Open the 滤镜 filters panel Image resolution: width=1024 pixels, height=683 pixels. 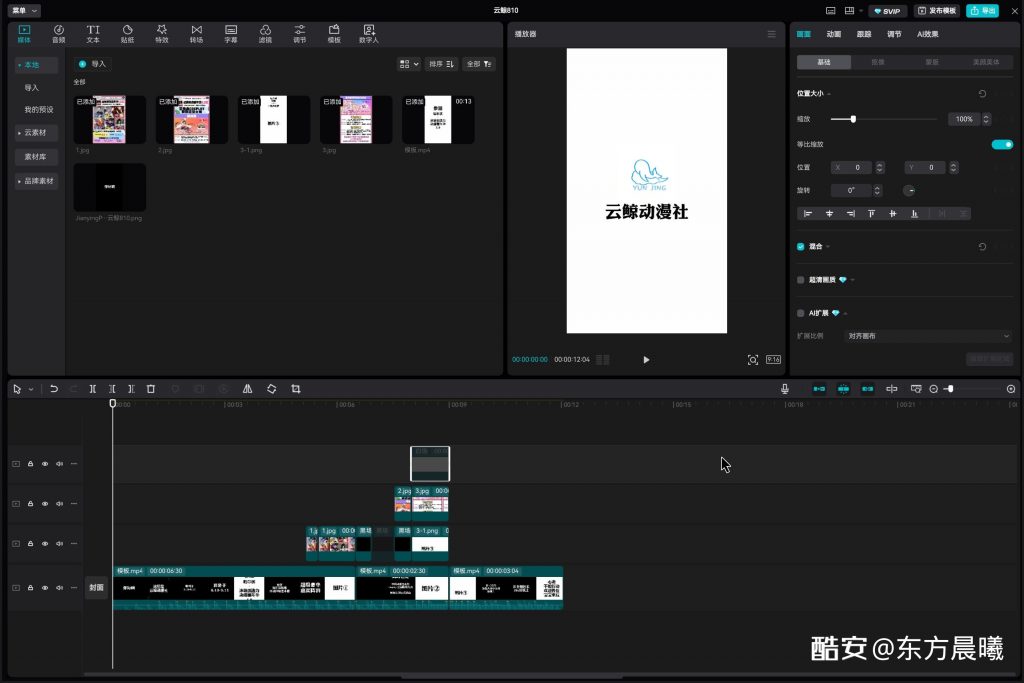coord(265,34)
